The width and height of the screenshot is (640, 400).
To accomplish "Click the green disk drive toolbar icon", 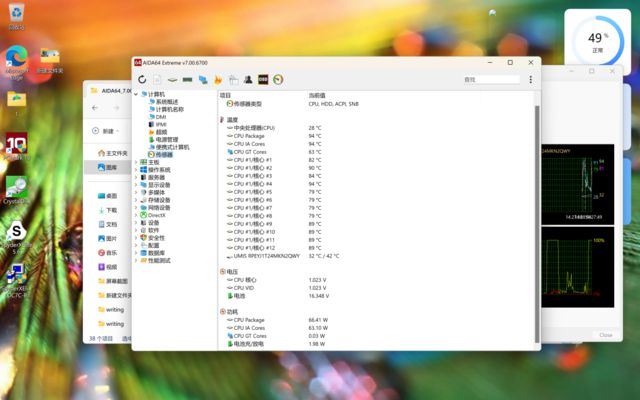I will [x=172, y=80].
